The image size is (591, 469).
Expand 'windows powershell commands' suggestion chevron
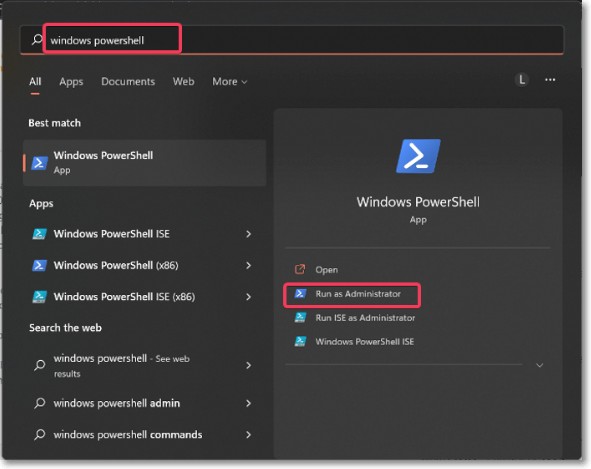pyautogui.click(x=248, y=434)
